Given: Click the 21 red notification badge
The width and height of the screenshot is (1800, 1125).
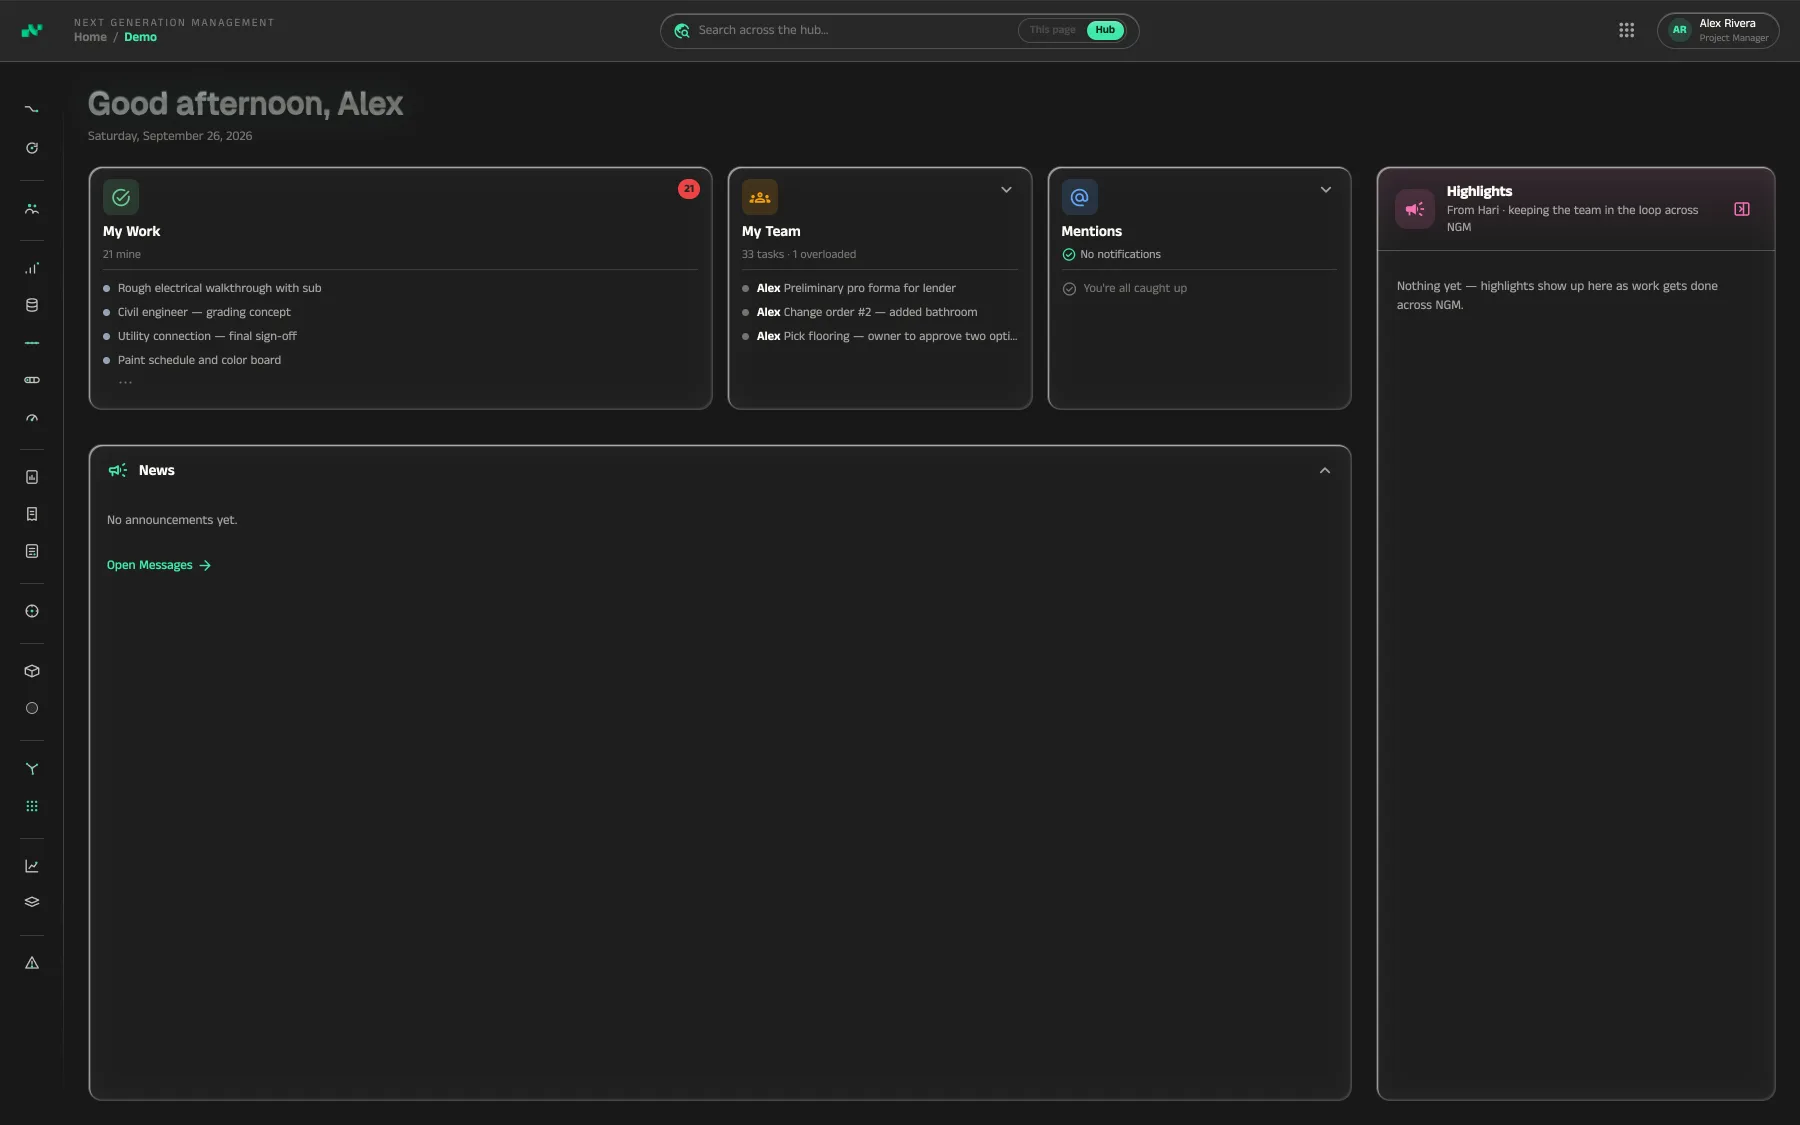Looking at the screenshot, I should click(x=689, y=189).
